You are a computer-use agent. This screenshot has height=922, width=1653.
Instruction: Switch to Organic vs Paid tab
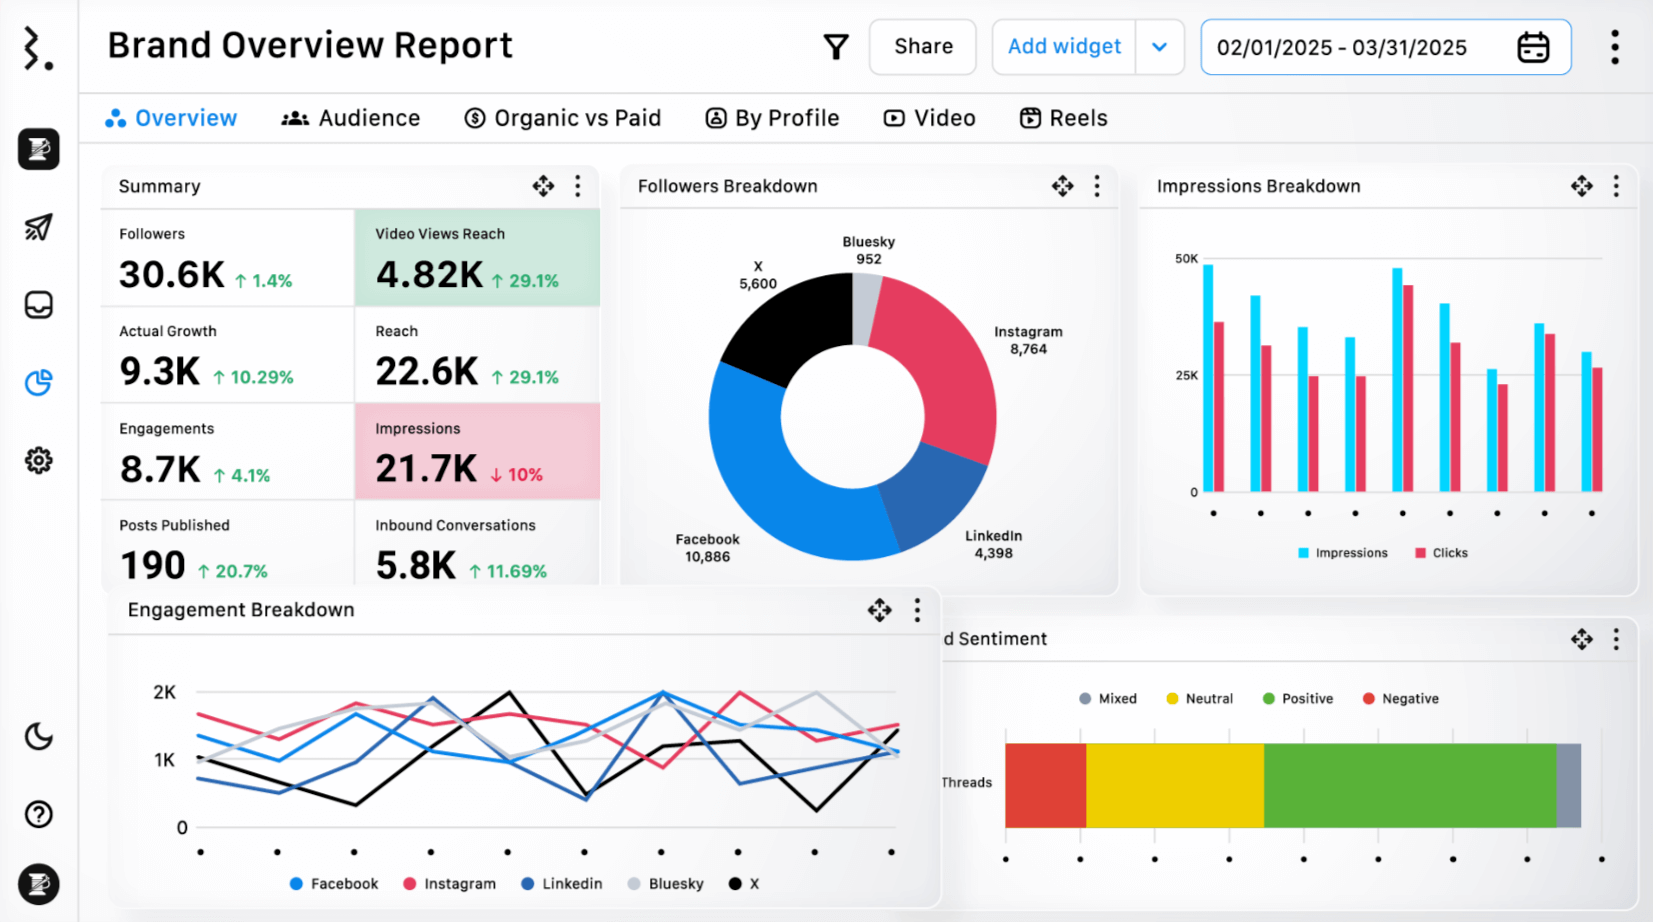point(563,118)
